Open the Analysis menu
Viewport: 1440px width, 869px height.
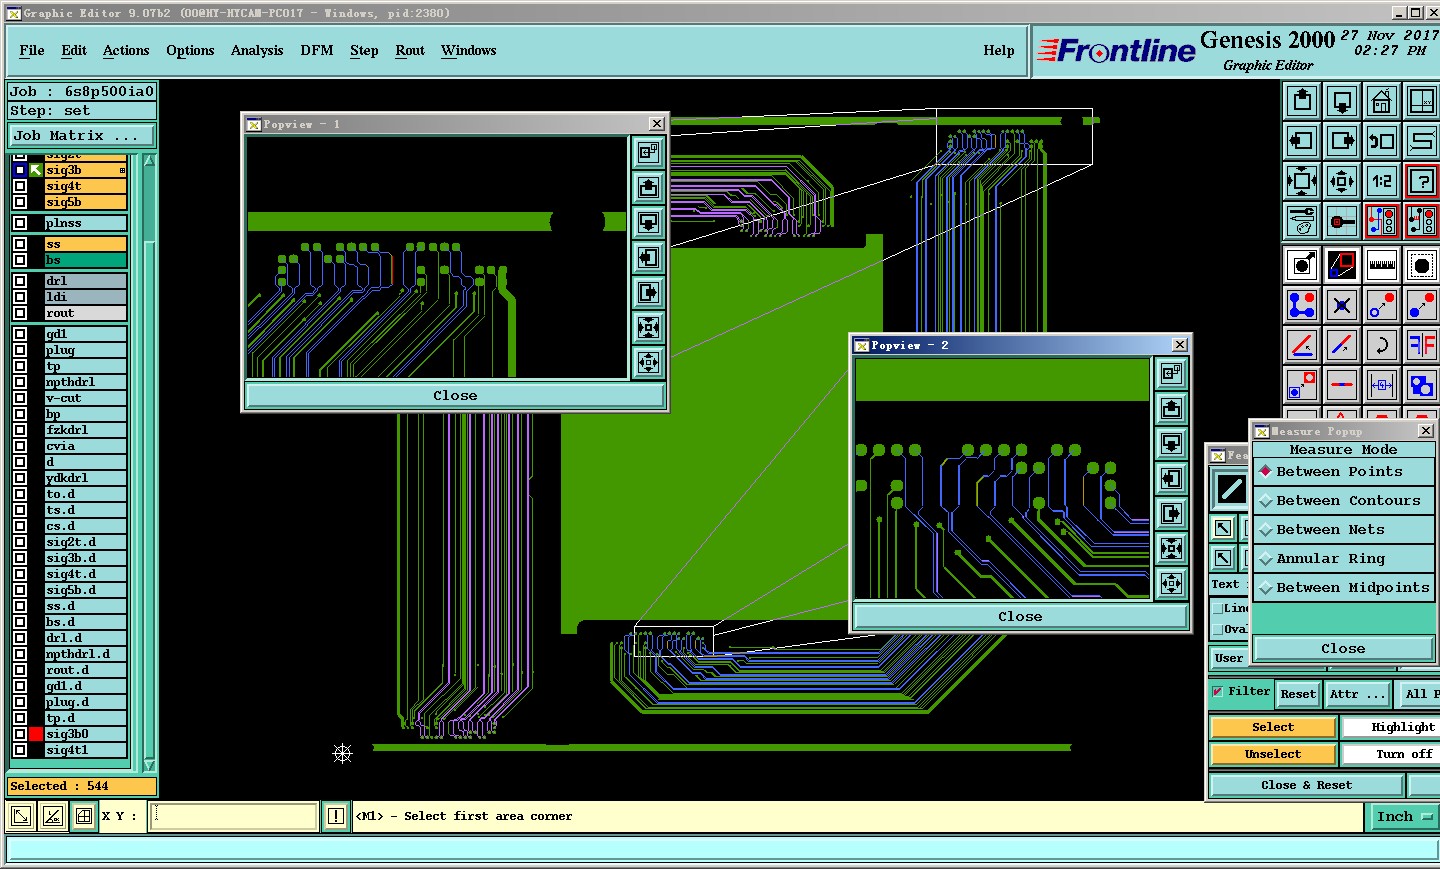click(257, 51)
